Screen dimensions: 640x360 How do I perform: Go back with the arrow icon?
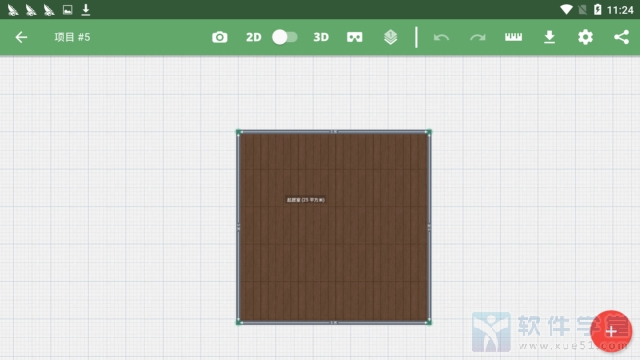(x=21, y=37)
